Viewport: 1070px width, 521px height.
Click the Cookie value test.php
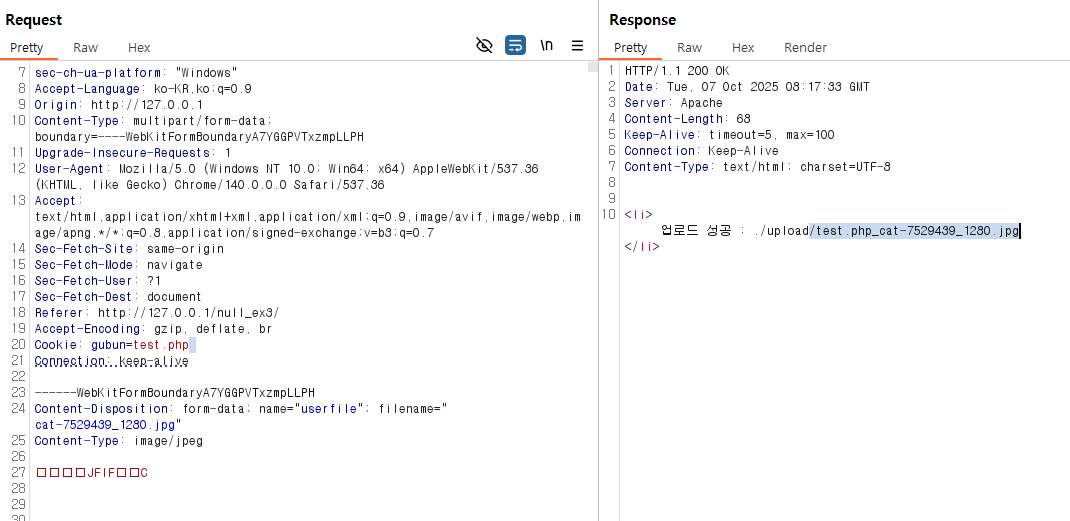click(161, 345)
